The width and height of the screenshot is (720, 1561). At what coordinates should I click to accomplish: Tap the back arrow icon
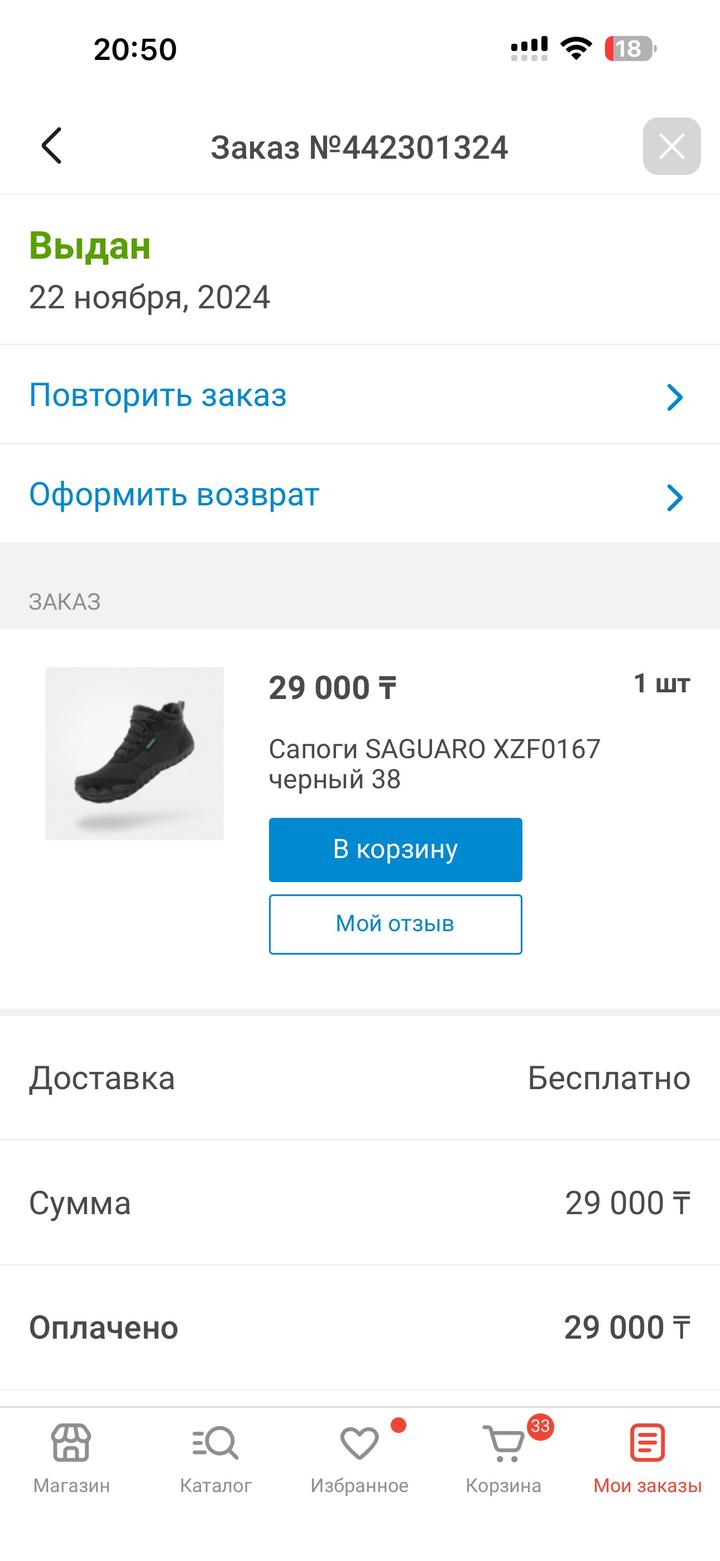52,146
